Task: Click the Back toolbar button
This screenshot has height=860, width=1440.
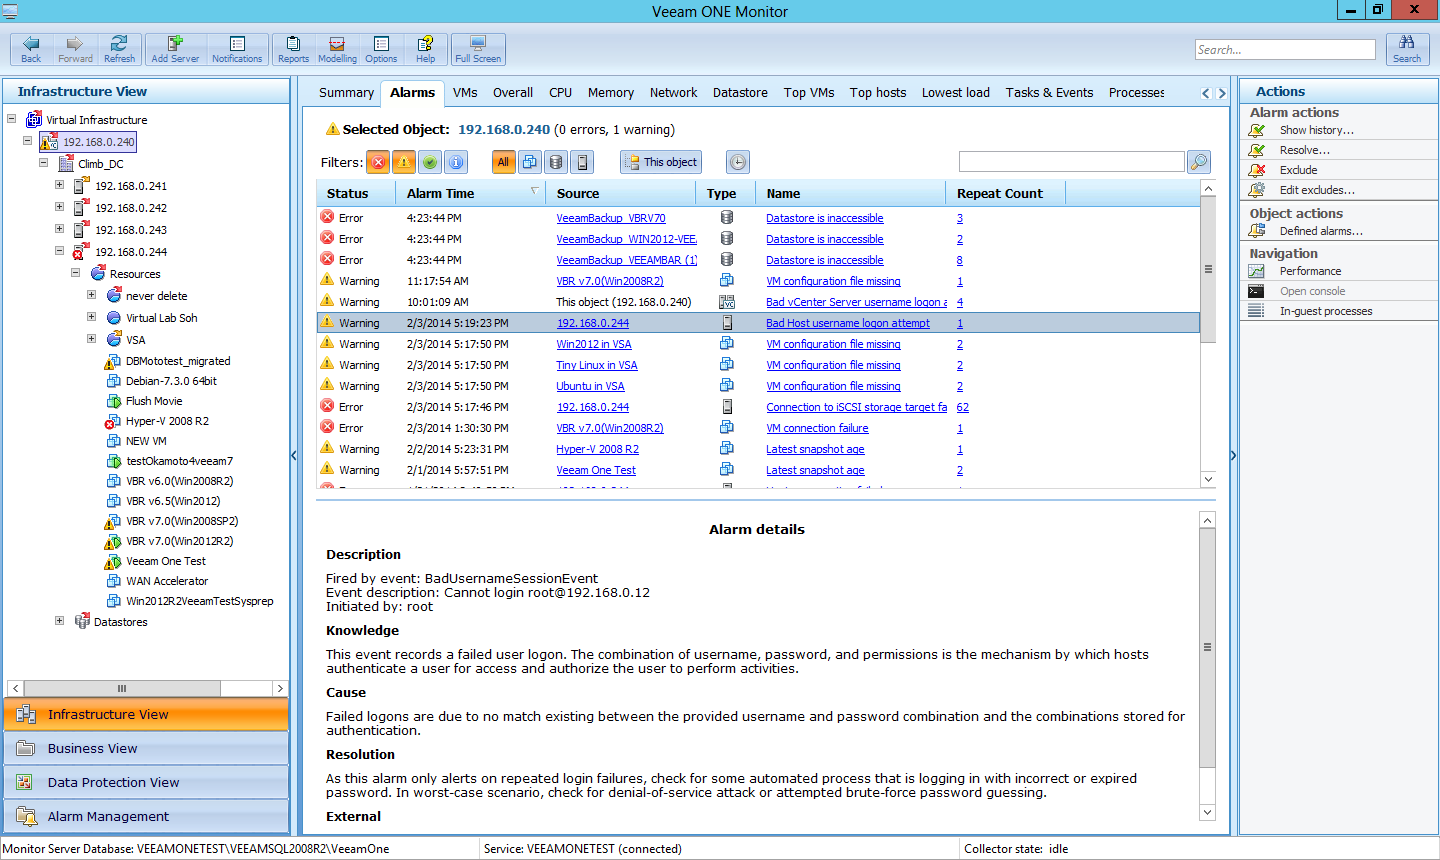Action: (x=32, y=49)
